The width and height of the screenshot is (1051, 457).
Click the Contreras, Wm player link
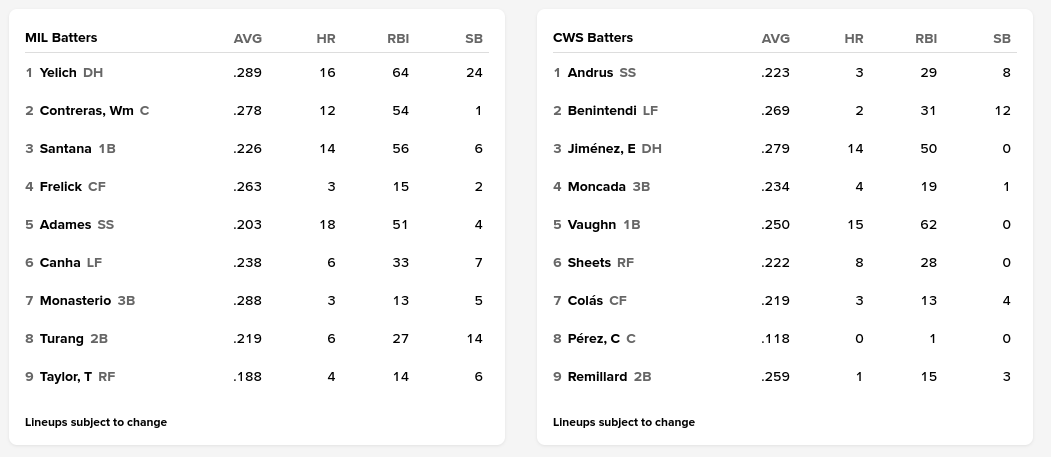(86, 111)
